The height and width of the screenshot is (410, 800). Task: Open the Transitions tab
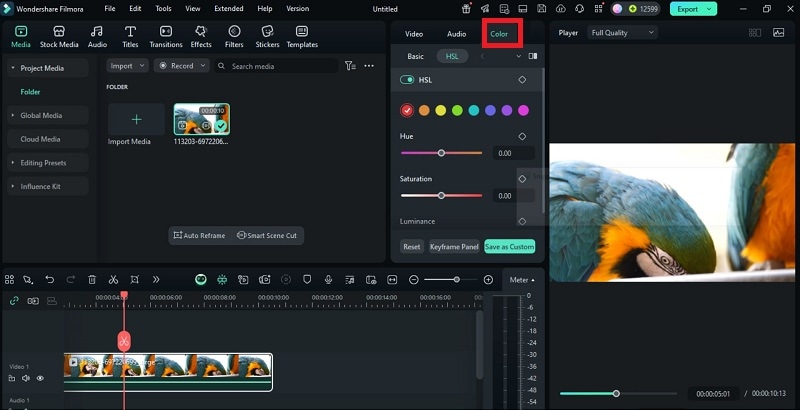coord(166,37)
